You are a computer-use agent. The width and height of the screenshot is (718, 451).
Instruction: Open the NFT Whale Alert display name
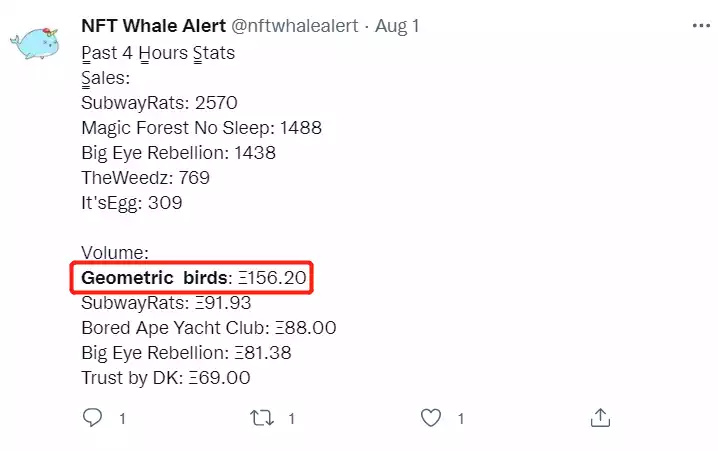click(x=152, y=24)
